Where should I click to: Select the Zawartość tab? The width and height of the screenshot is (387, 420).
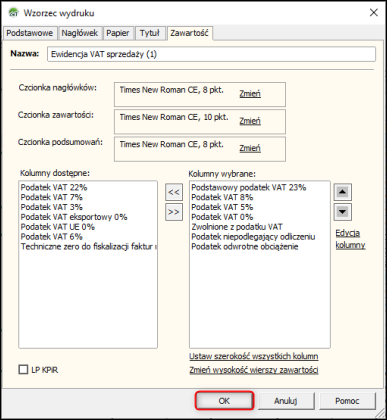click(189, 33)
